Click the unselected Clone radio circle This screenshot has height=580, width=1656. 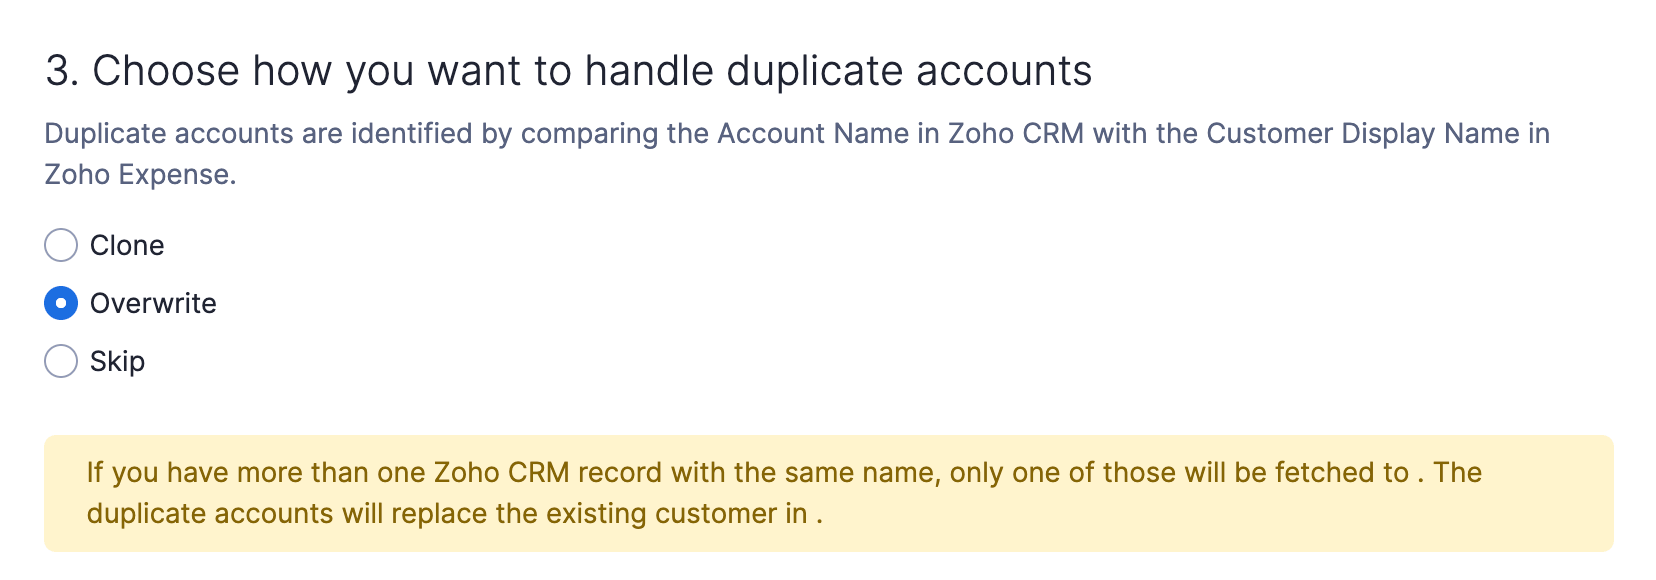pos(60,245)
